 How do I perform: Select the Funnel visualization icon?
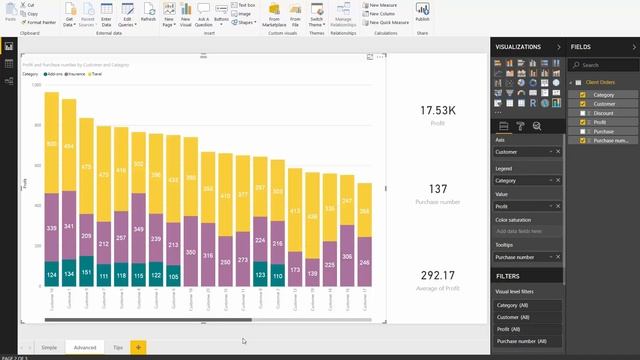pyautogui.click(x=509, y=93)
